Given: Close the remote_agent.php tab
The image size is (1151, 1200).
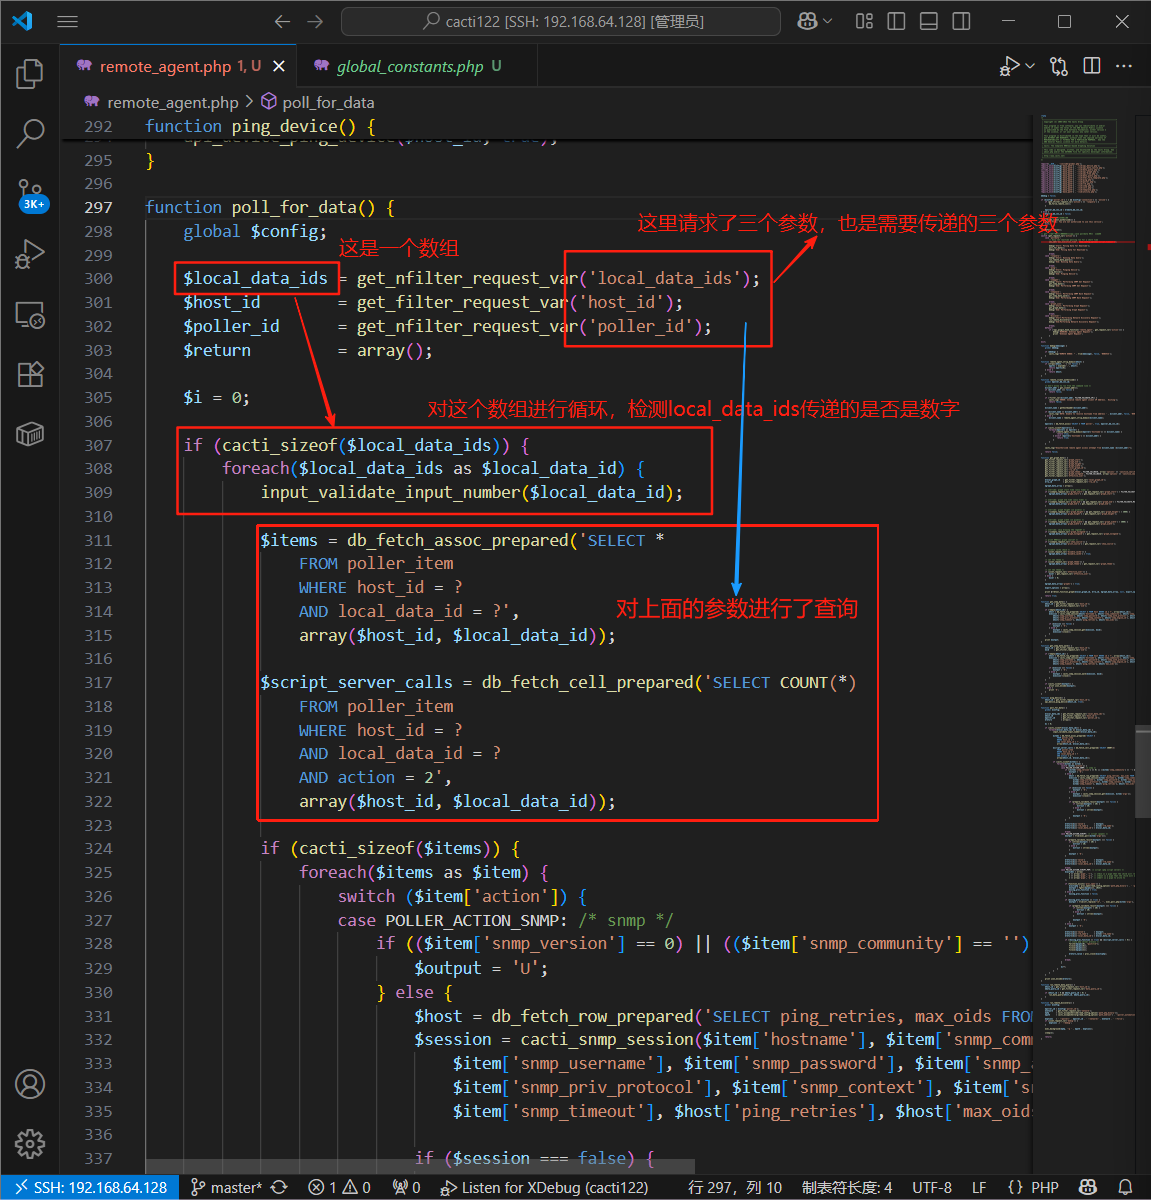Looking at the screenshot, I should (x=279, y=66).
